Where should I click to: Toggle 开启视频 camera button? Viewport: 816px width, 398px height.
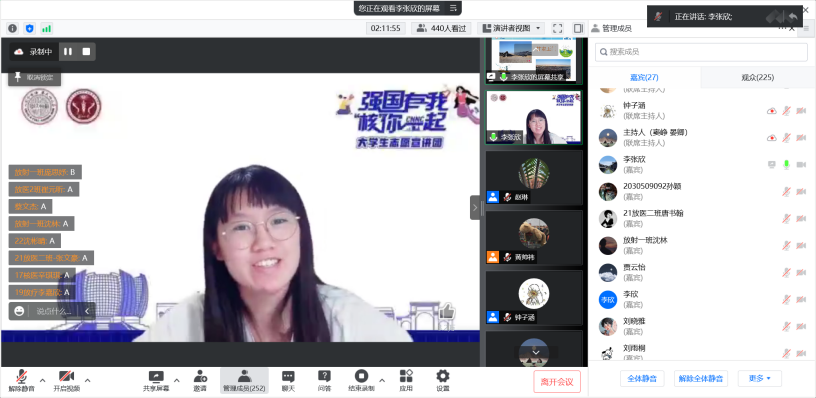[67, 381]
